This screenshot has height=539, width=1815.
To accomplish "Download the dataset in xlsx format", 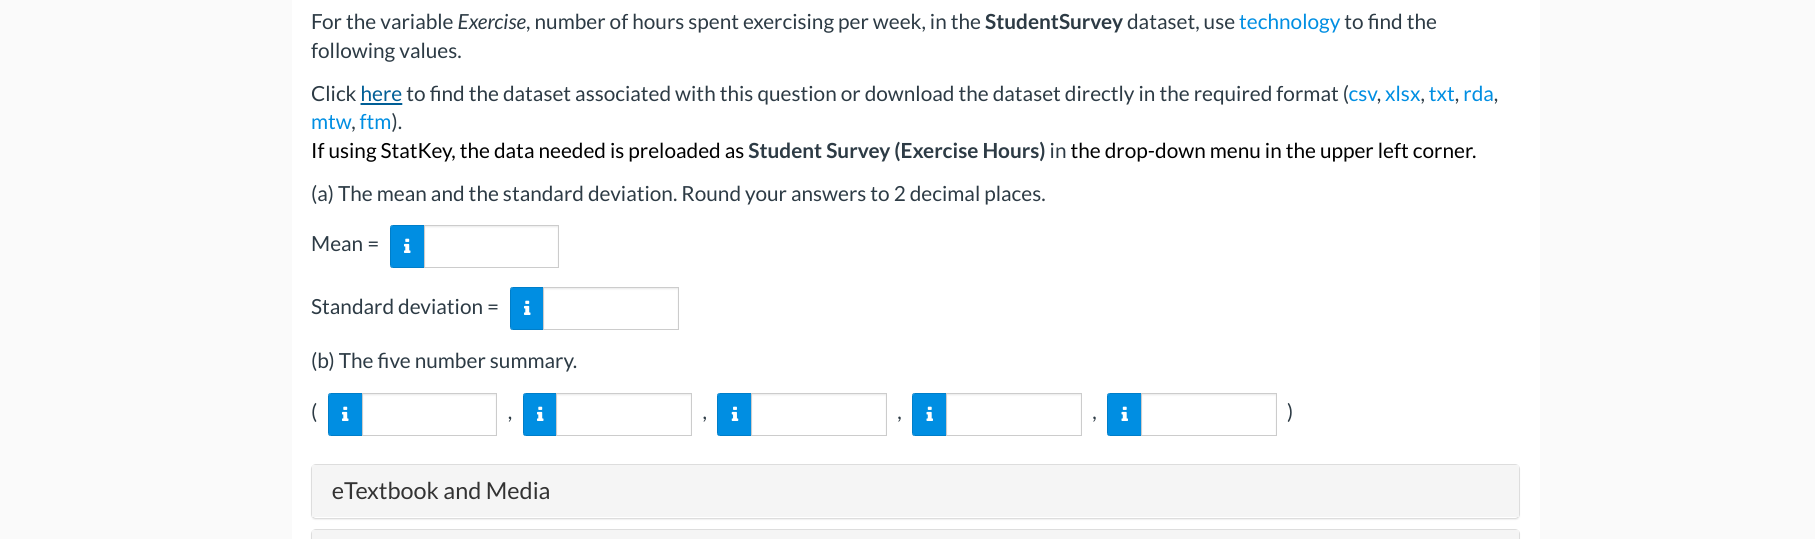I will tap(1402, 94).
